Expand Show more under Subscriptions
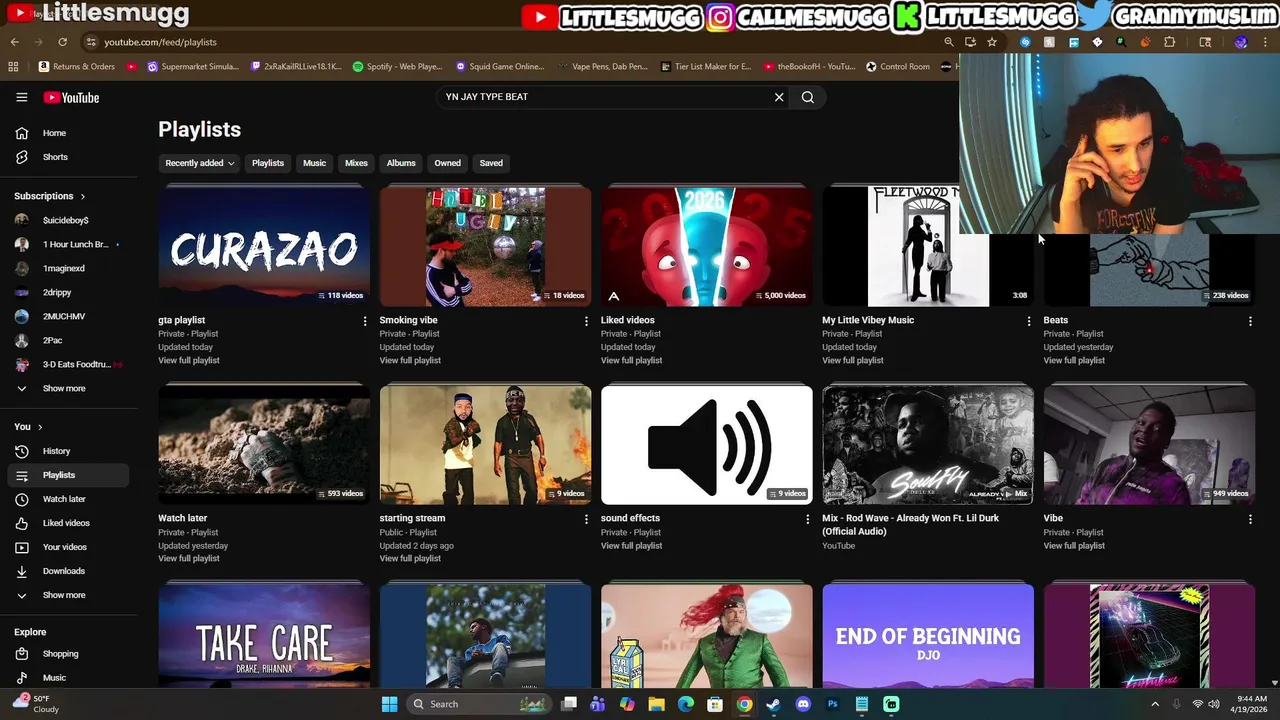1280x720 pixels. pos(65,388)
